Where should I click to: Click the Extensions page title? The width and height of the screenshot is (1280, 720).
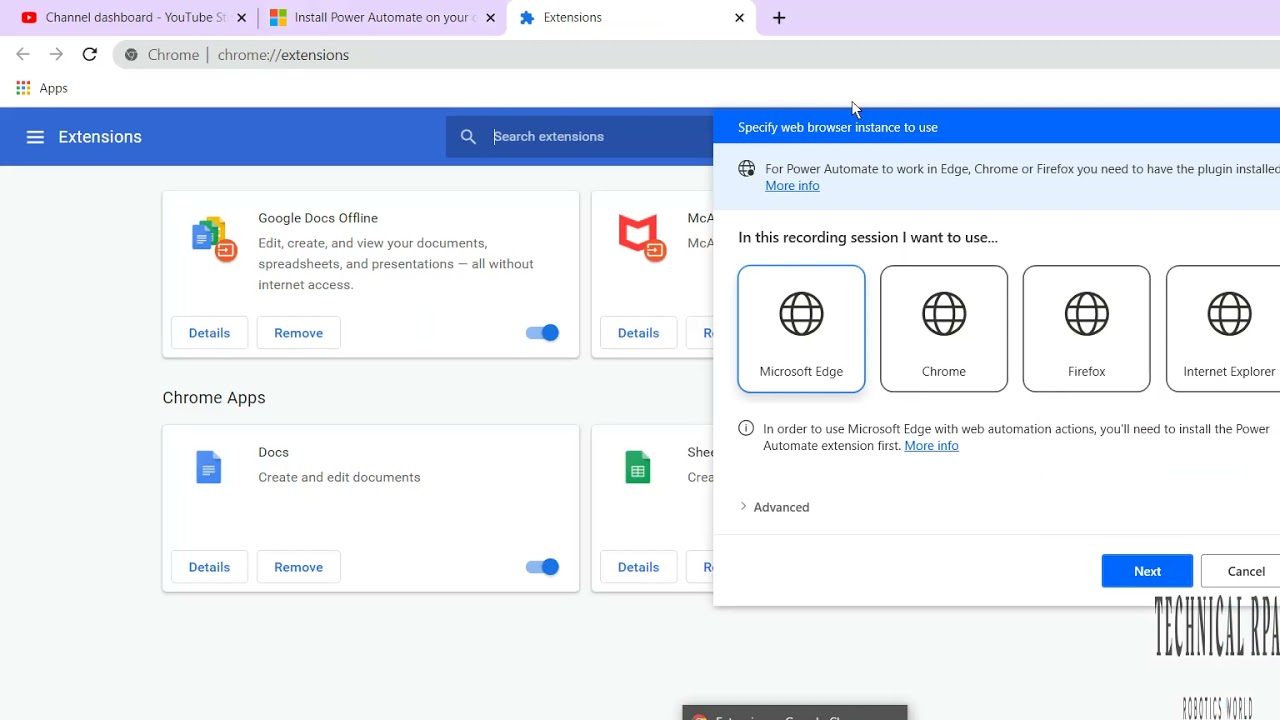coord(100,137)
